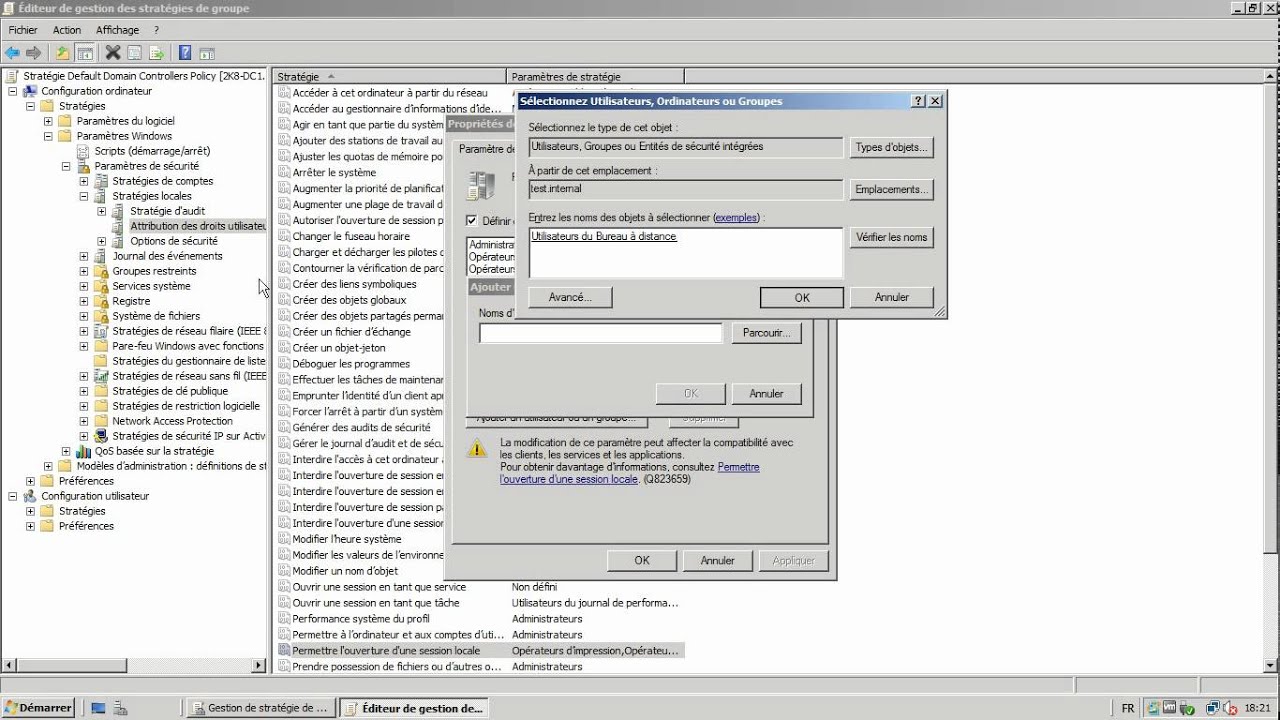This screenshot has width=1280, height=720.
Task: Select policy Permettre l'ouverture d'une session locale
Action: pyautogui.click(x=386, y=651)
